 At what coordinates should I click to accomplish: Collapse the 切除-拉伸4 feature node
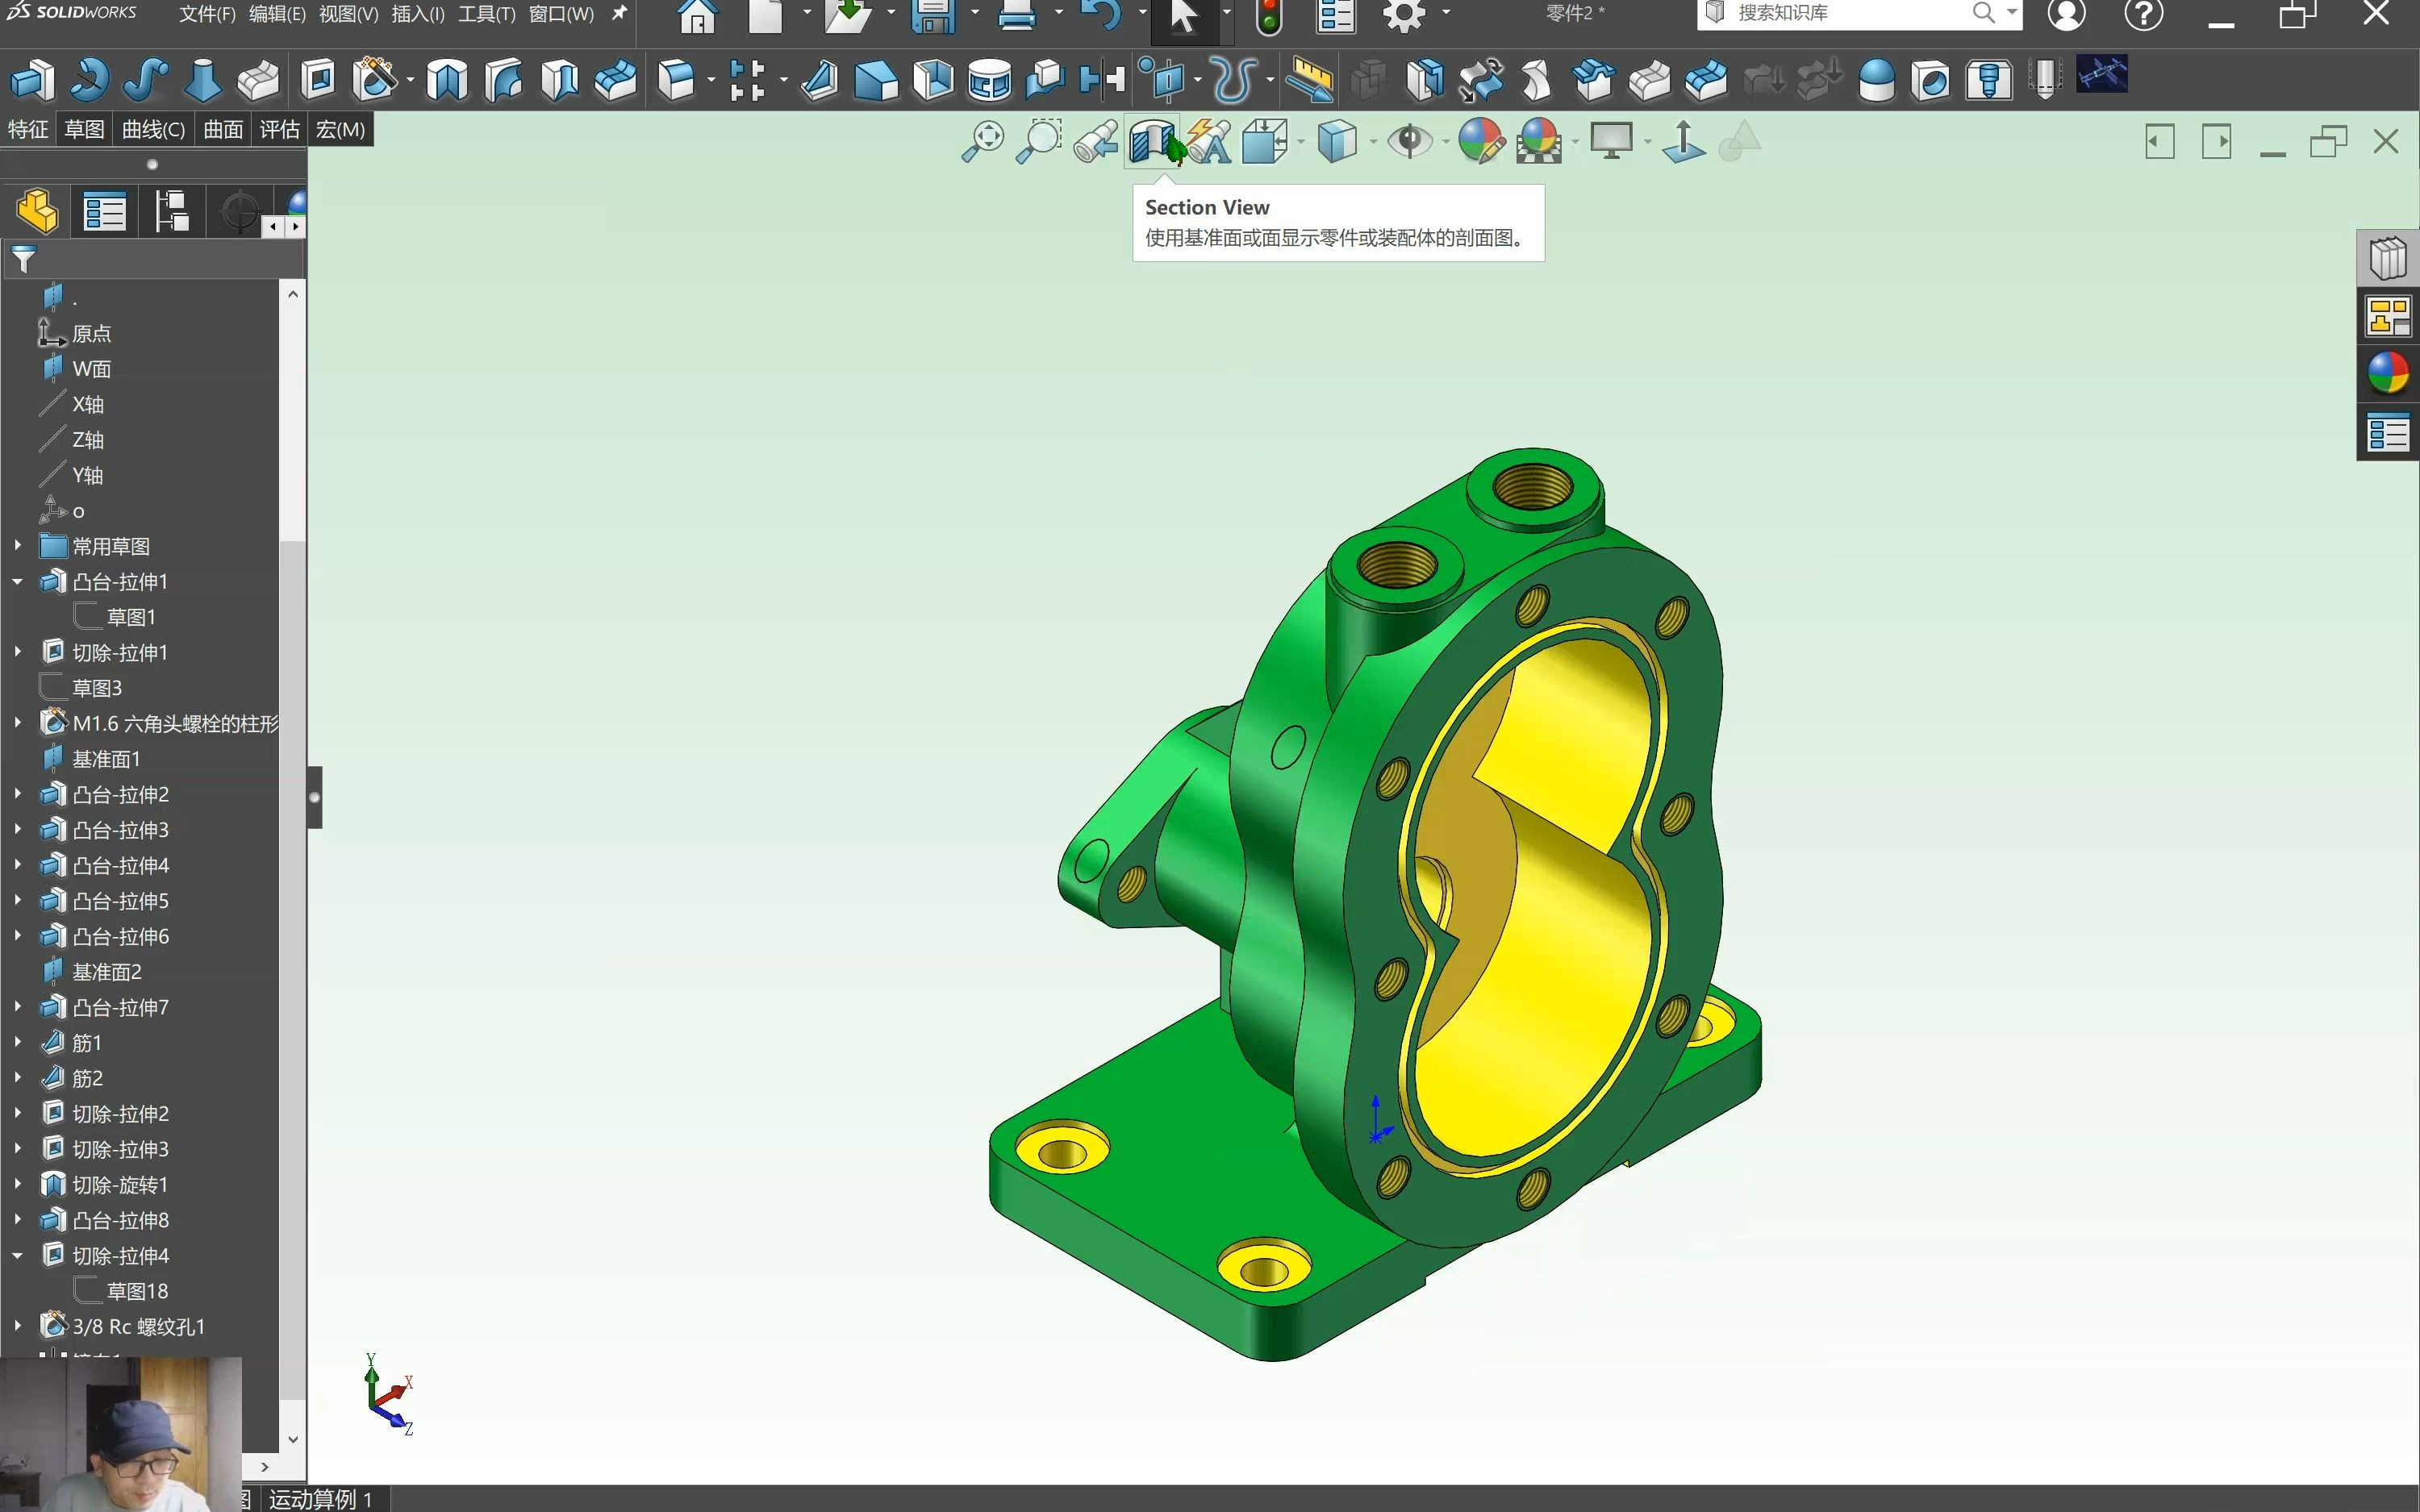click(17, 1255)
